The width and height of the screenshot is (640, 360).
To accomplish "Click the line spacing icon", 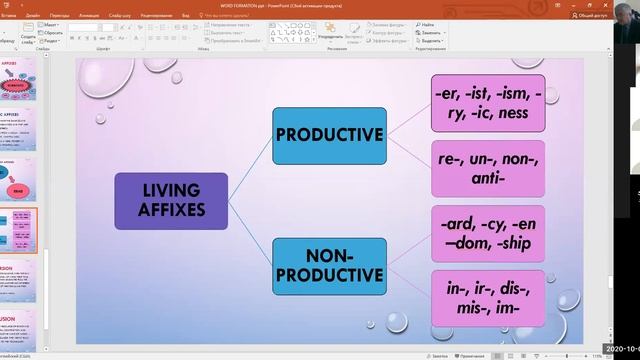I will click(x=196, y=27).
